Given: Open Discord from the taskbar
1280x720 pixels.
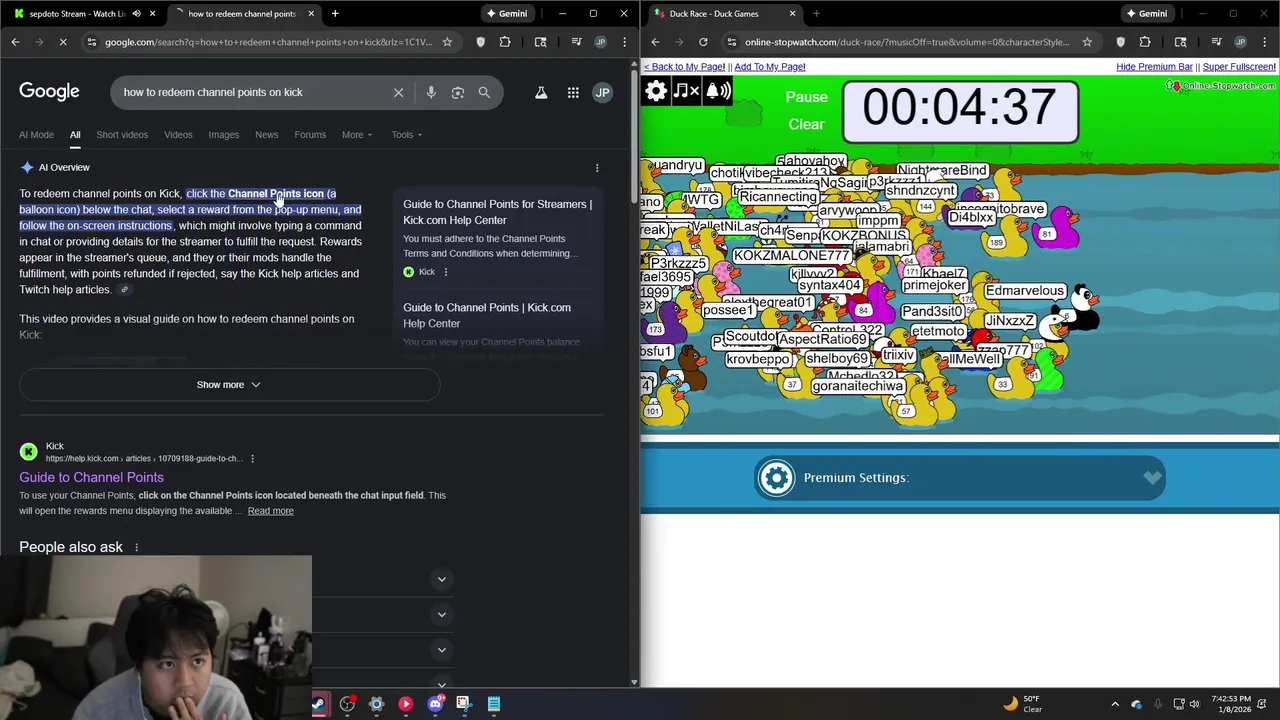Looking at the screenshot, I should tap(435, 704).
